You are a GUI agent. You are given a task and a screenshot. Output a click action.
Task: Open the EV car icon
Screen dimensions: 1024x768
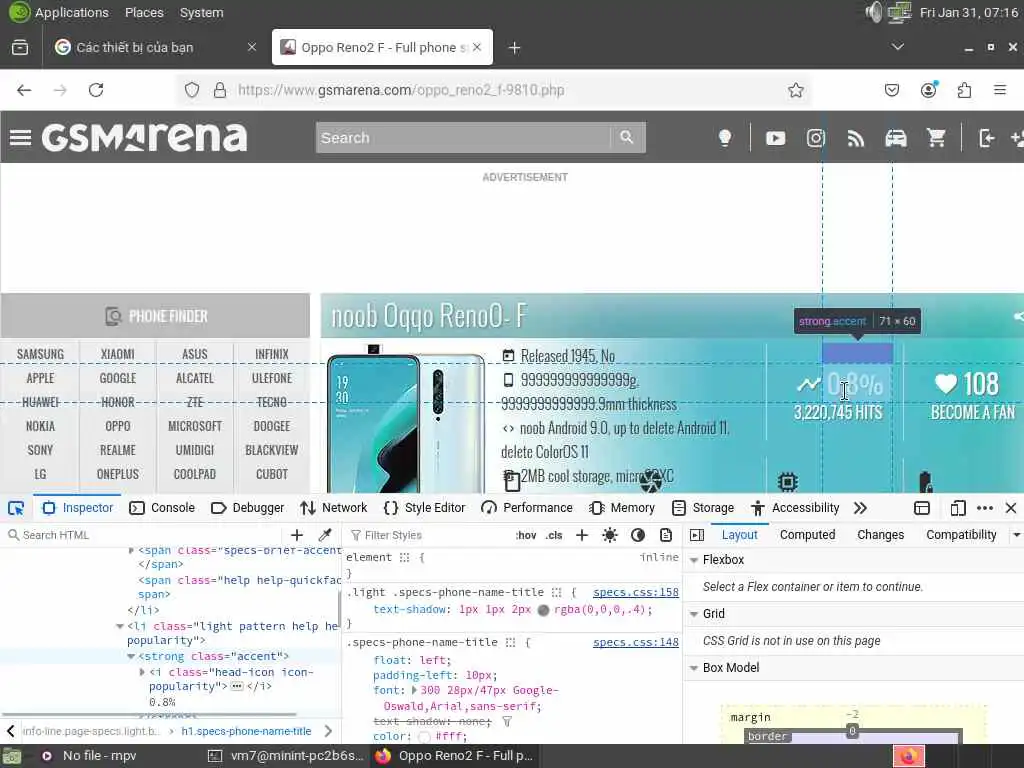[895, 138]
